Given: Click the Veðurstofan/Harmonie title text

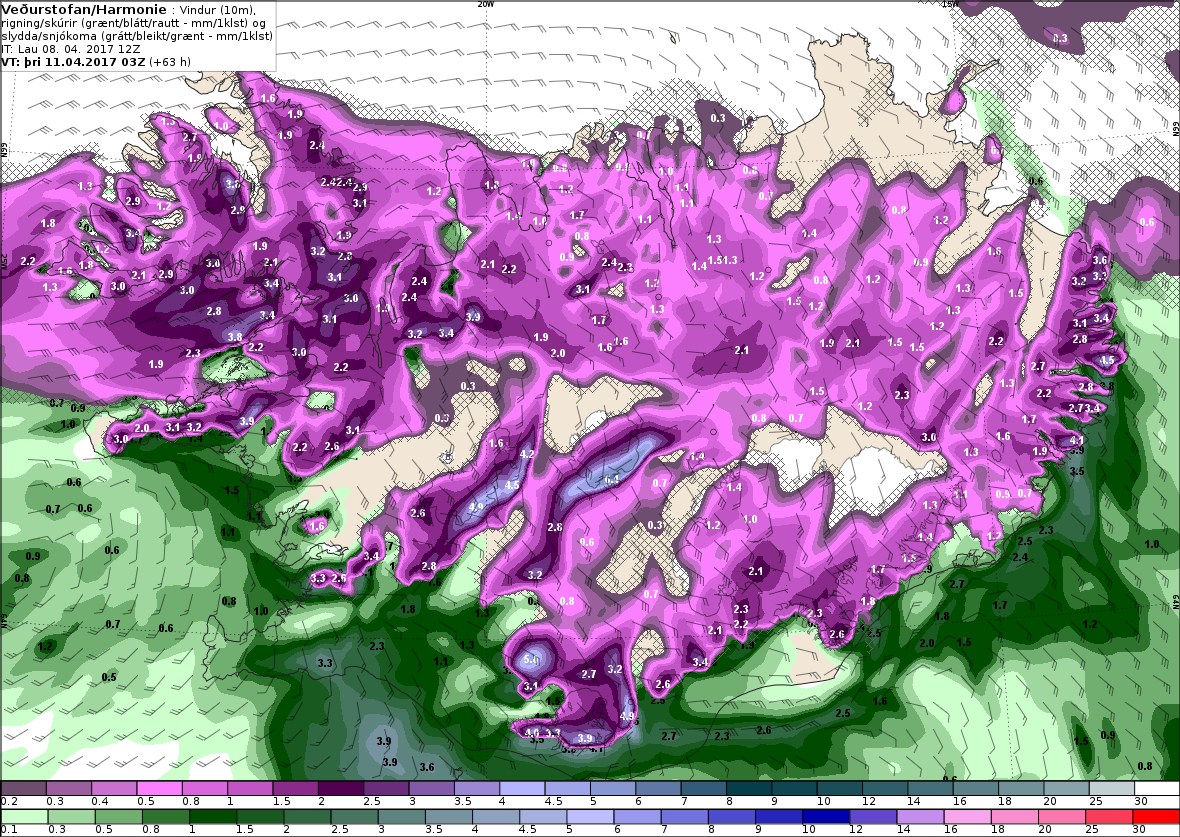Looking at the screenshot, I should tap(84, 10).
